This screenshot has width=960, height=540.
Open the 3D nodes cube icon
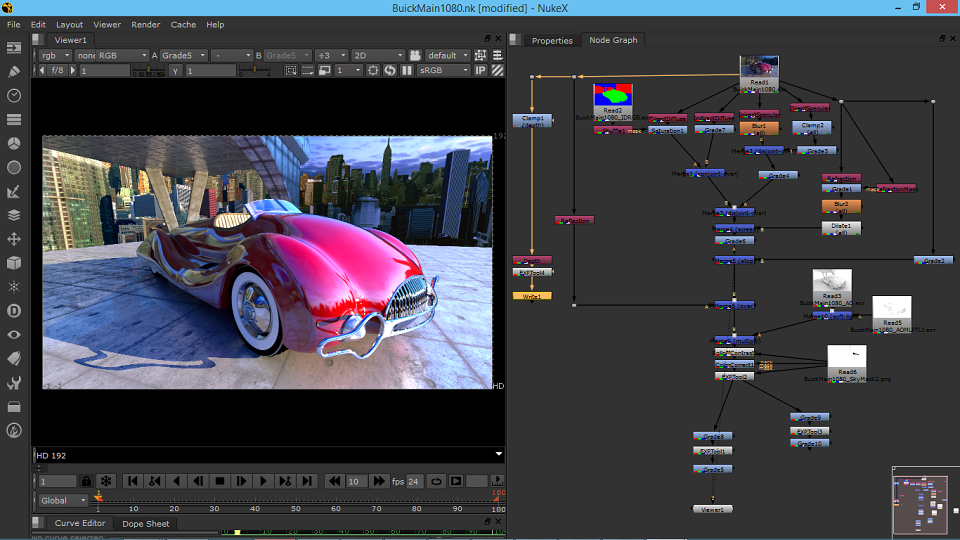click(13, 263)
